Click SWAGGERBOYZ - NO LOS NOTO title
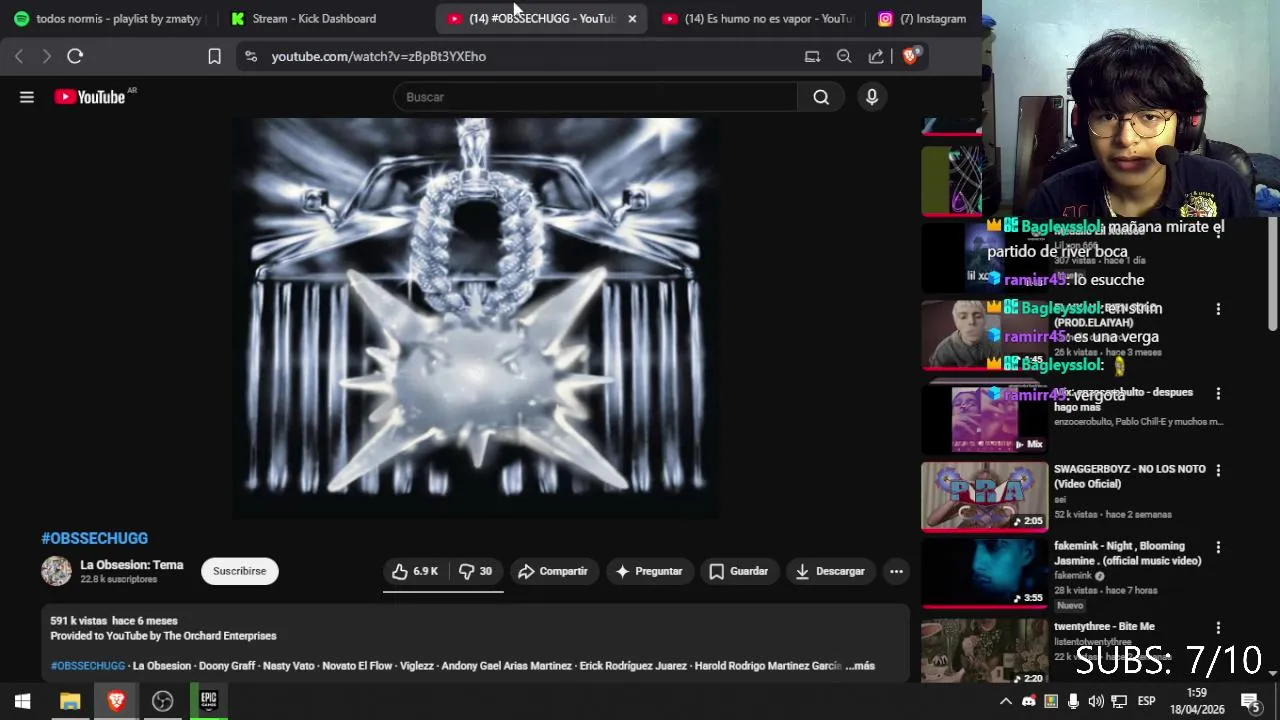Viewport: 1280px width, 720px height. coord(1129,476)
